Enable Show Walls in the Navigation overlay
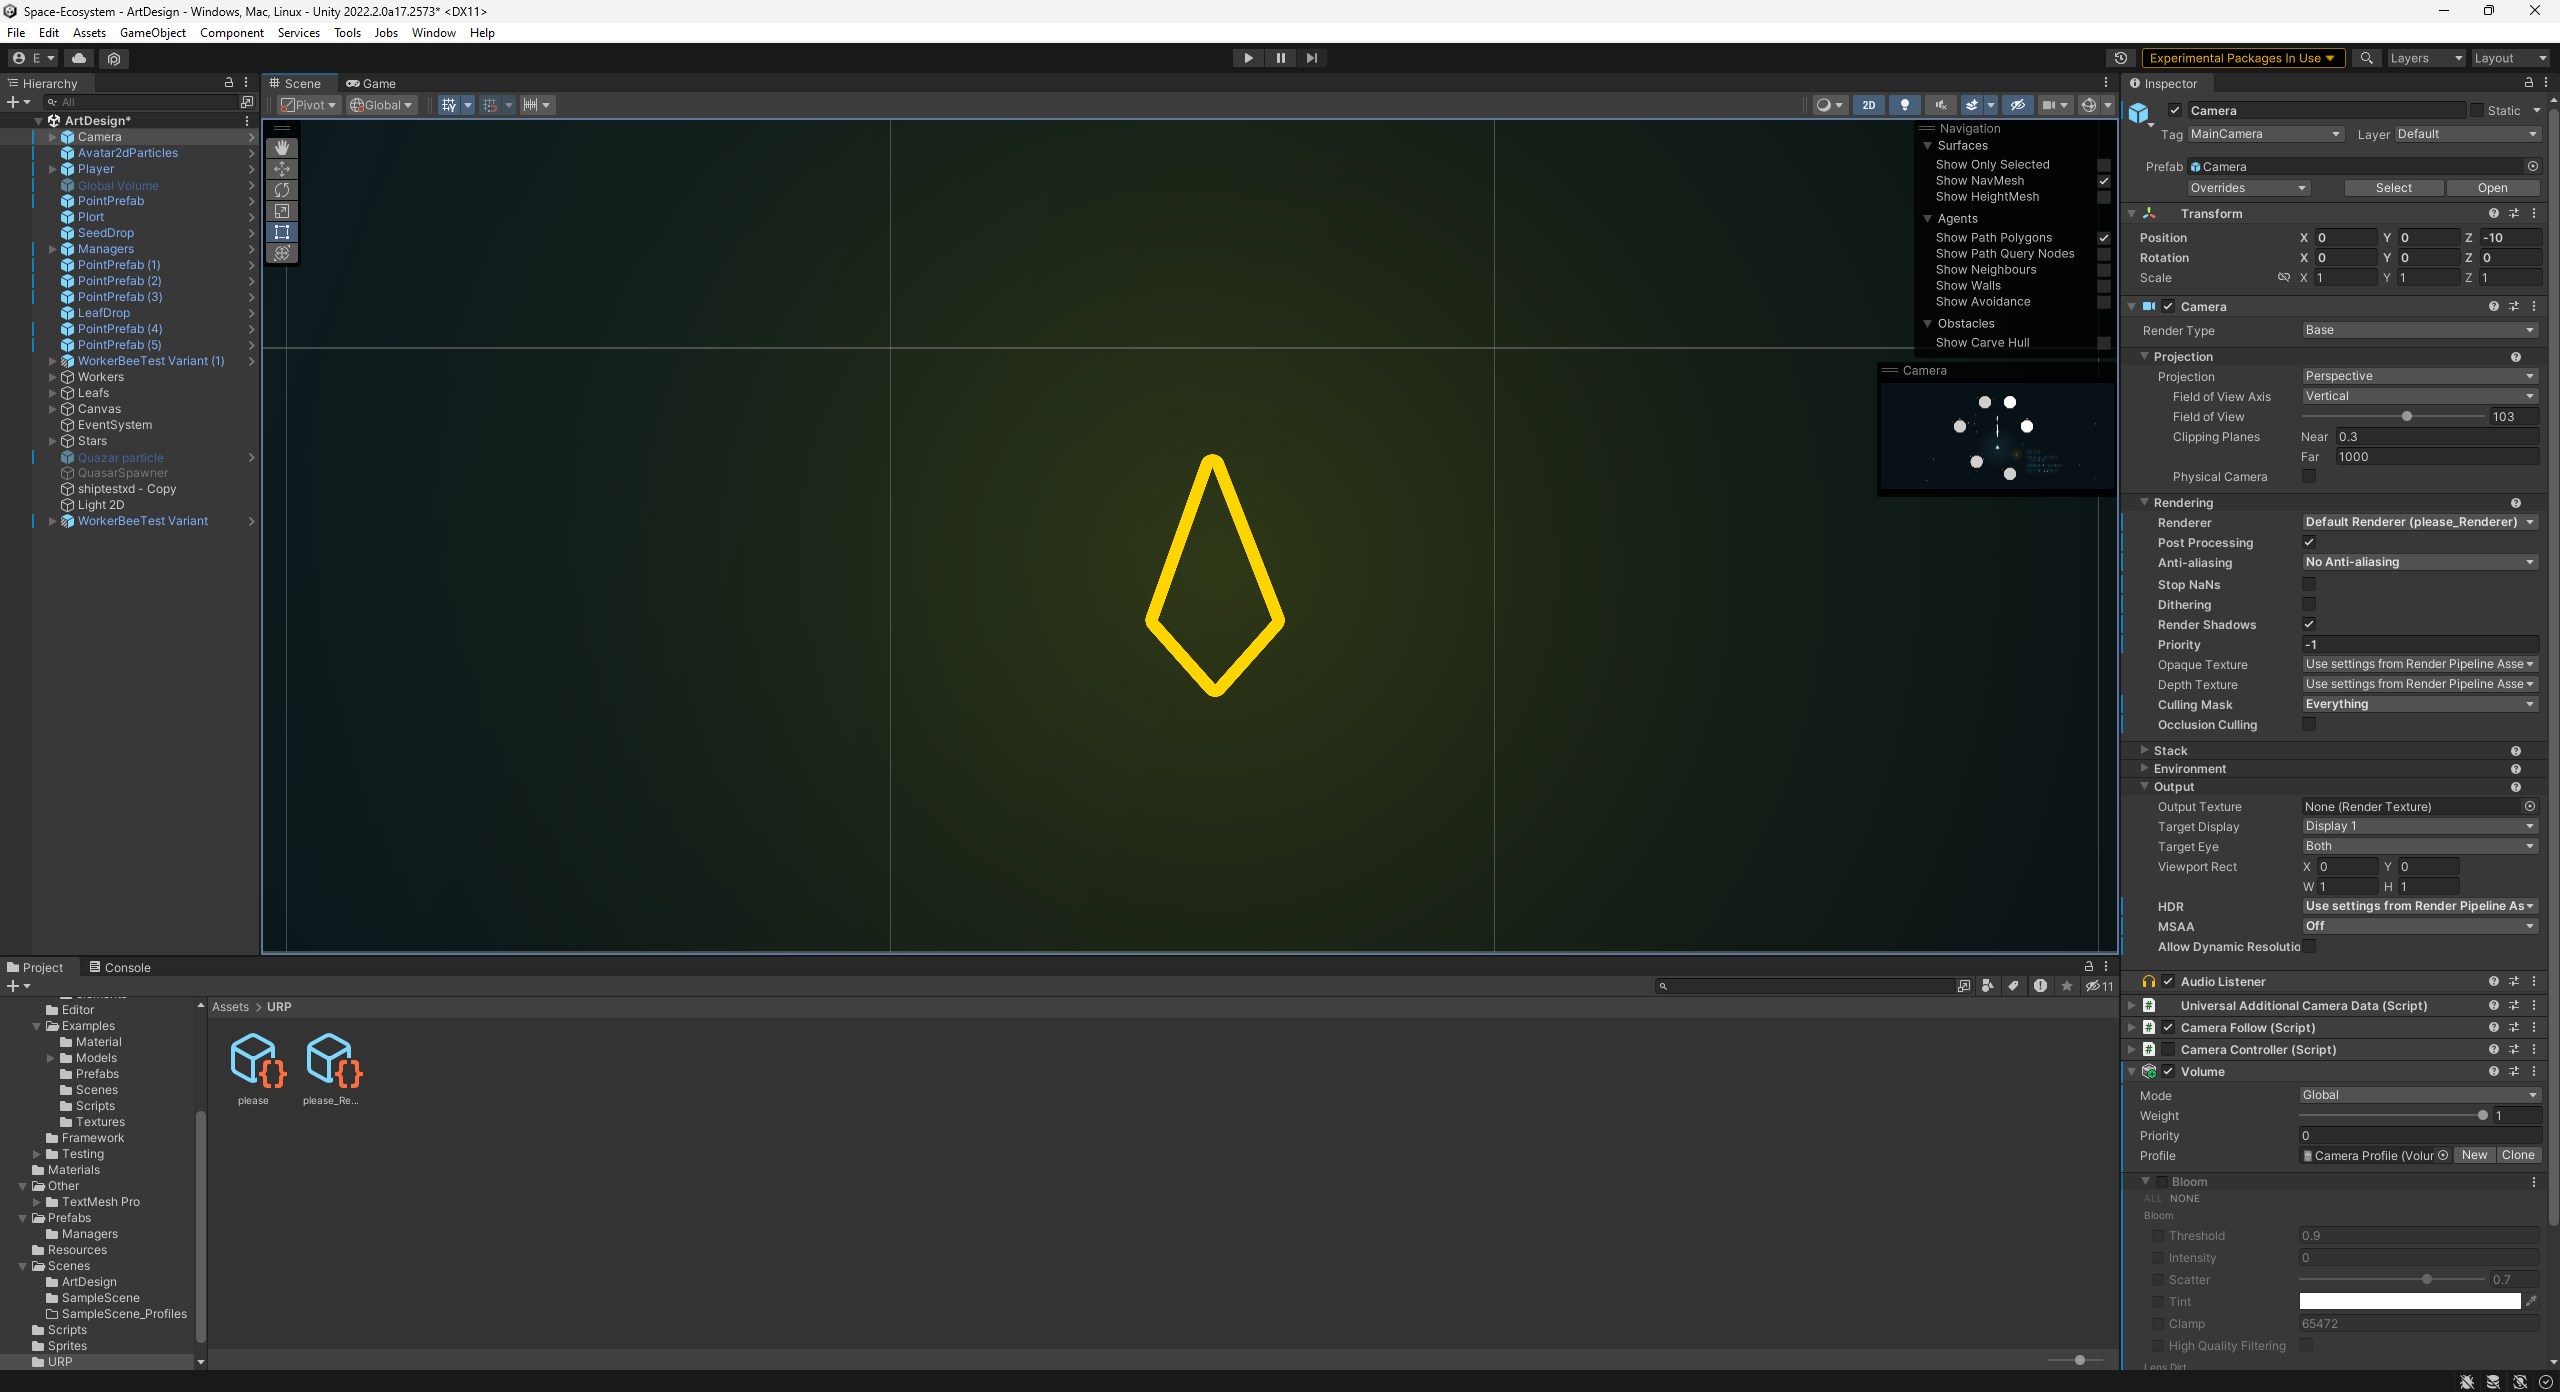The image size is (2560, 1392). coord(2104,285)
